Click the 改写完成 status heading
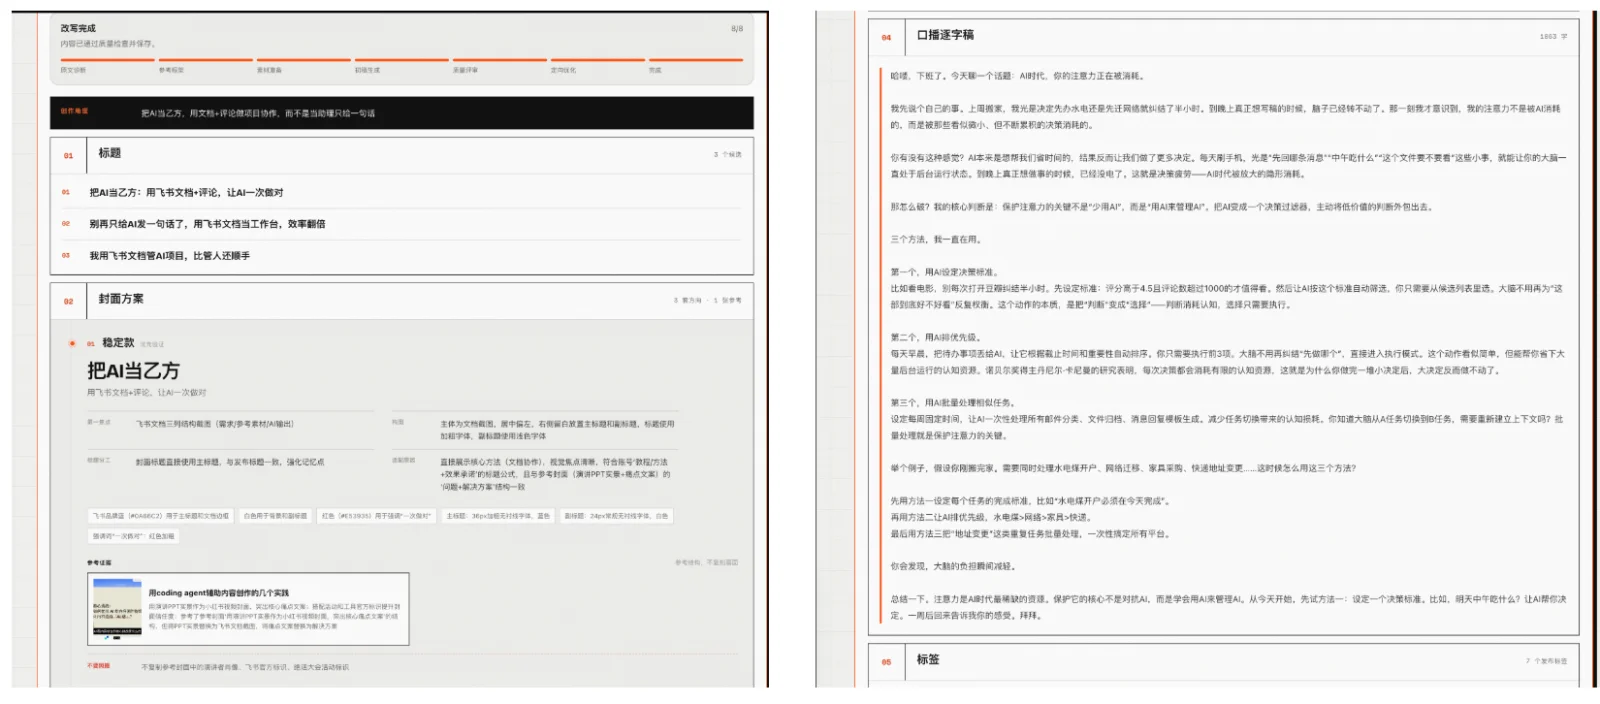The image size is (1600, 704). (x=78, y=28)
